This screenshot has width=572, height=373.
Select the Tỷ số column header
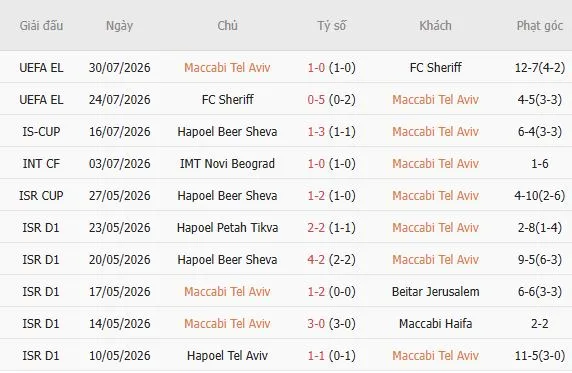[331, 26]
